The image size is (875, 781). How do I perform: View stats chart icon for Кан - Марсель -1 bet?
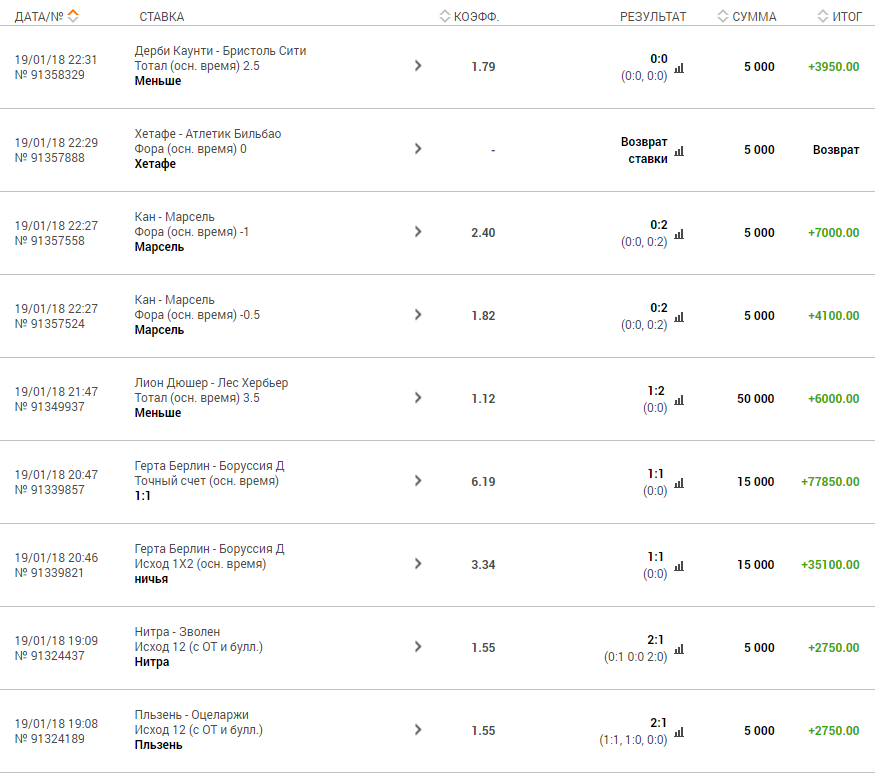pos(679,234)
